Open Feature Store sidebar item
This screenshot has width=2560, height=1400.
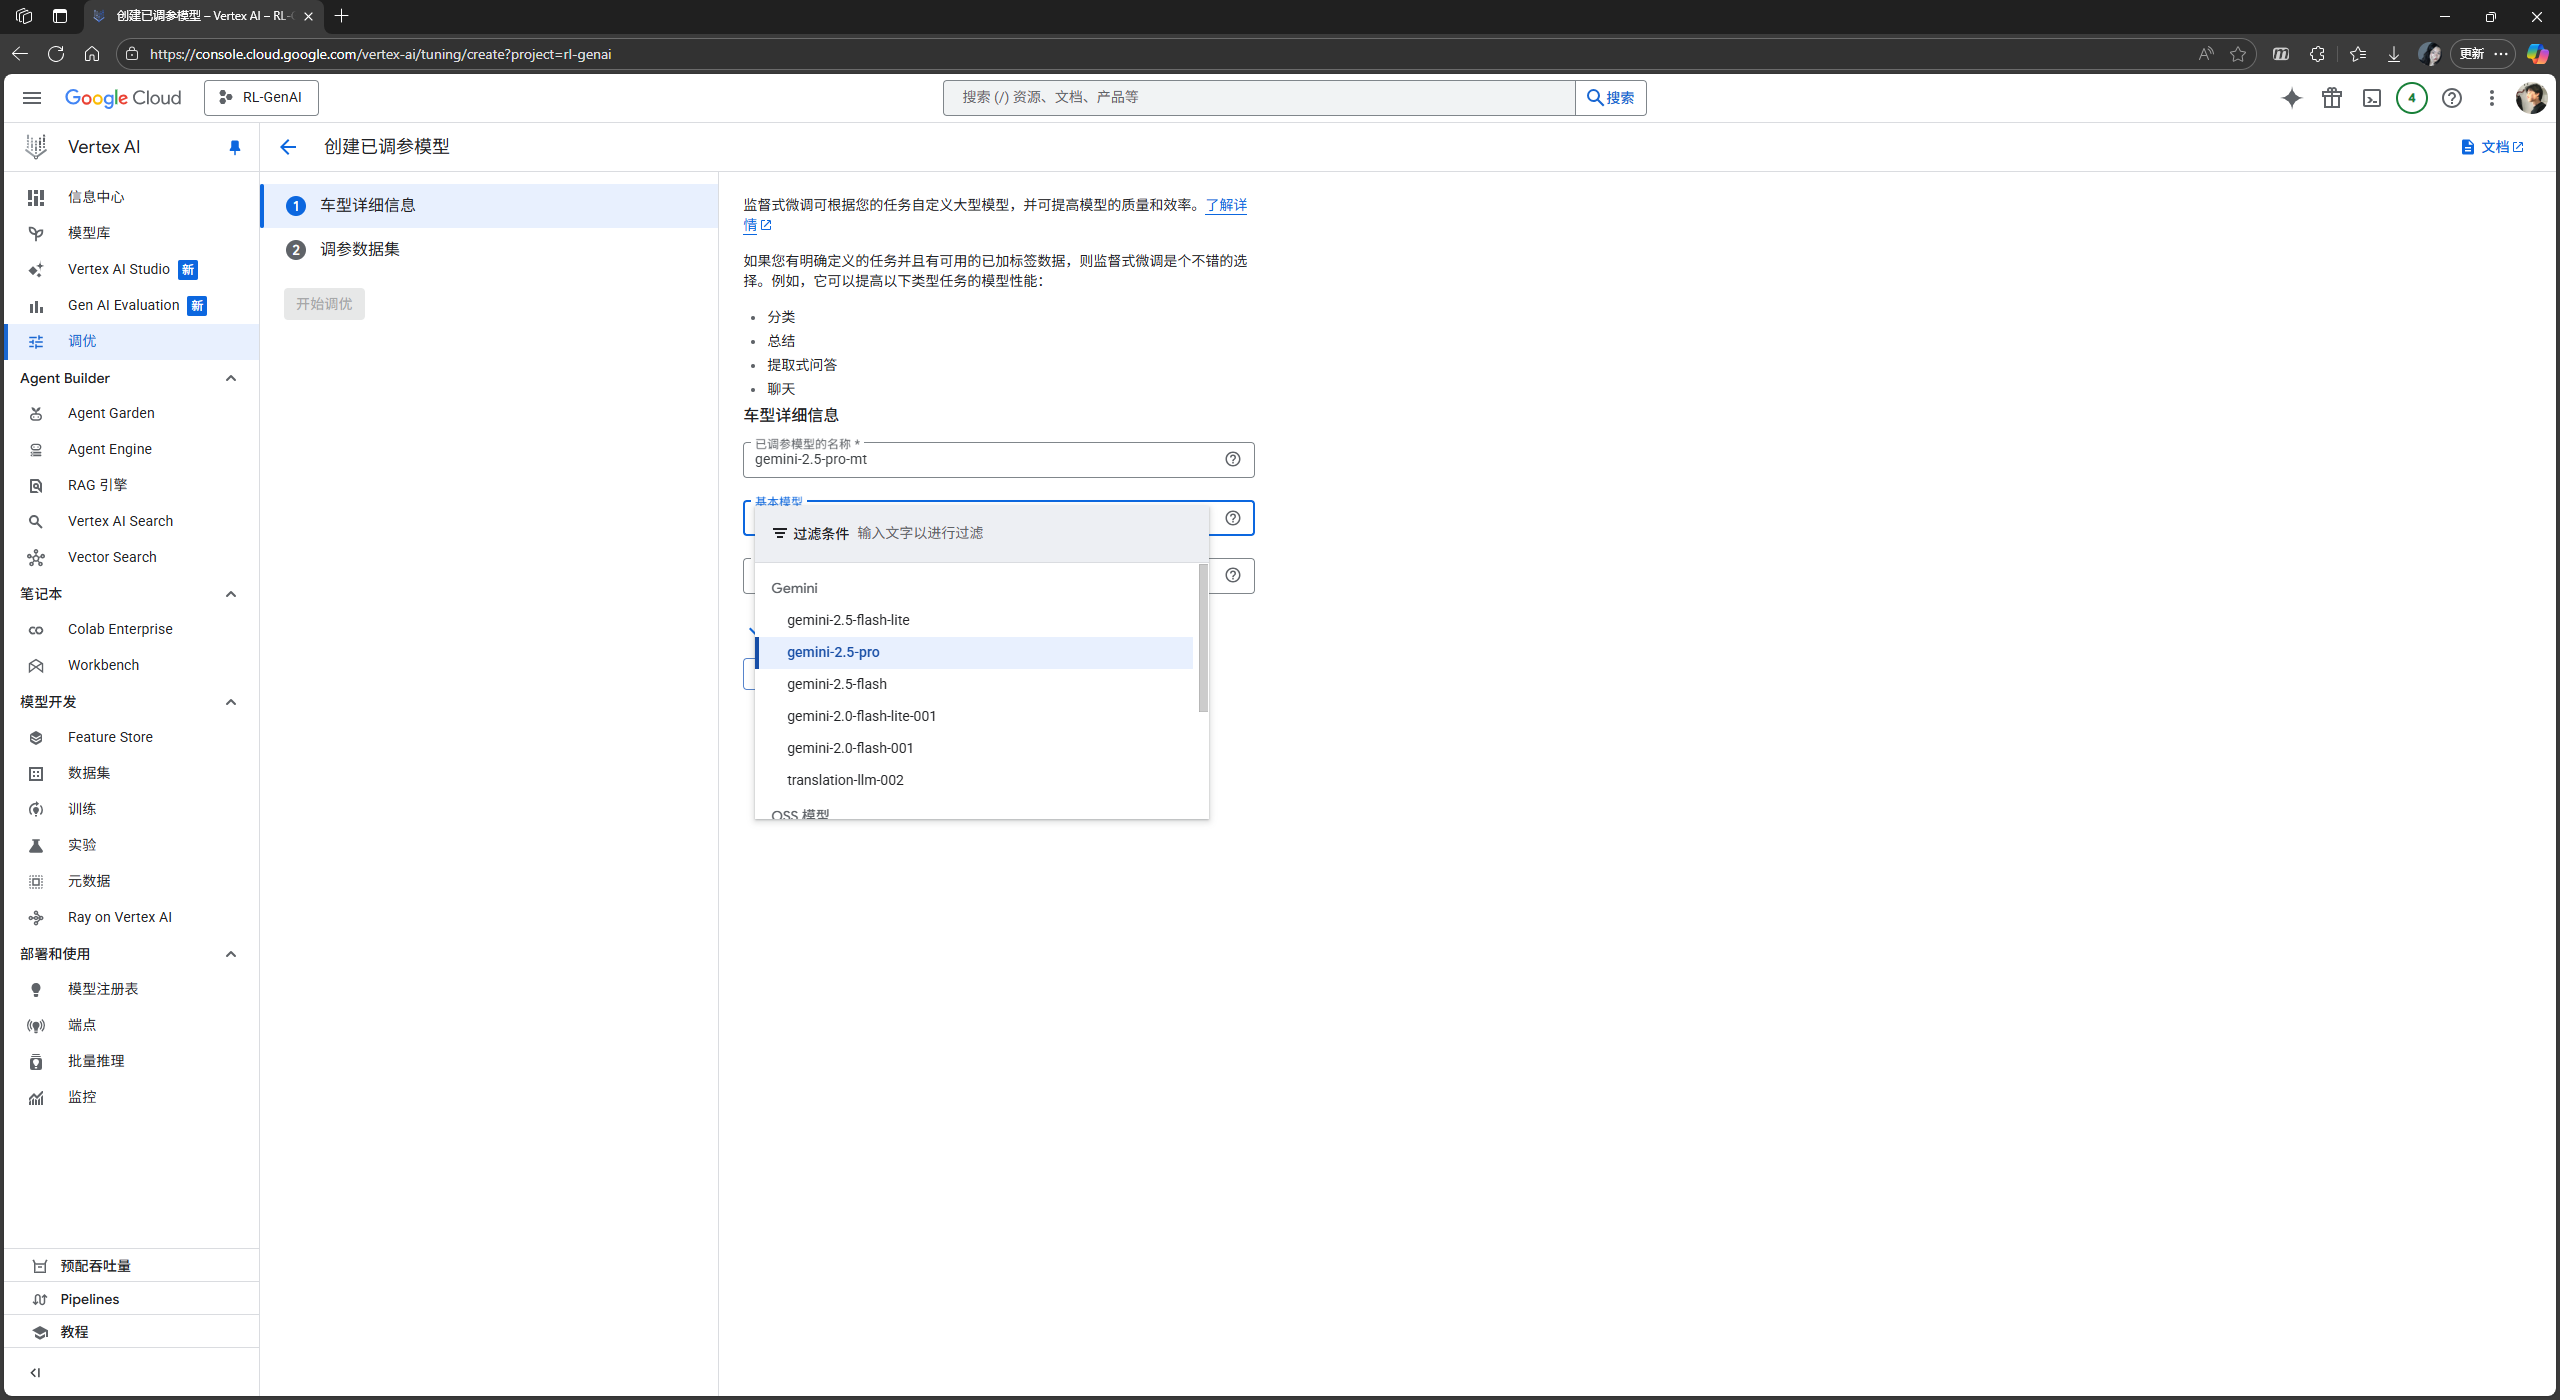tap(132, 737)
